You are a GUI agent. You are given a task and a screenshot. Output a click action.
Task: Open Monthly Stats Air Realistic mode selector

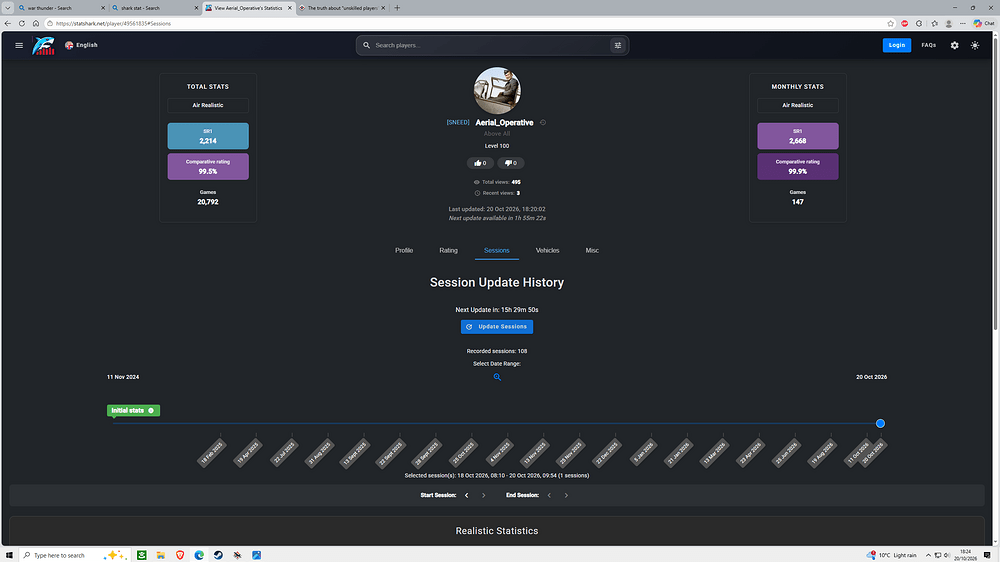coord(798,105)
